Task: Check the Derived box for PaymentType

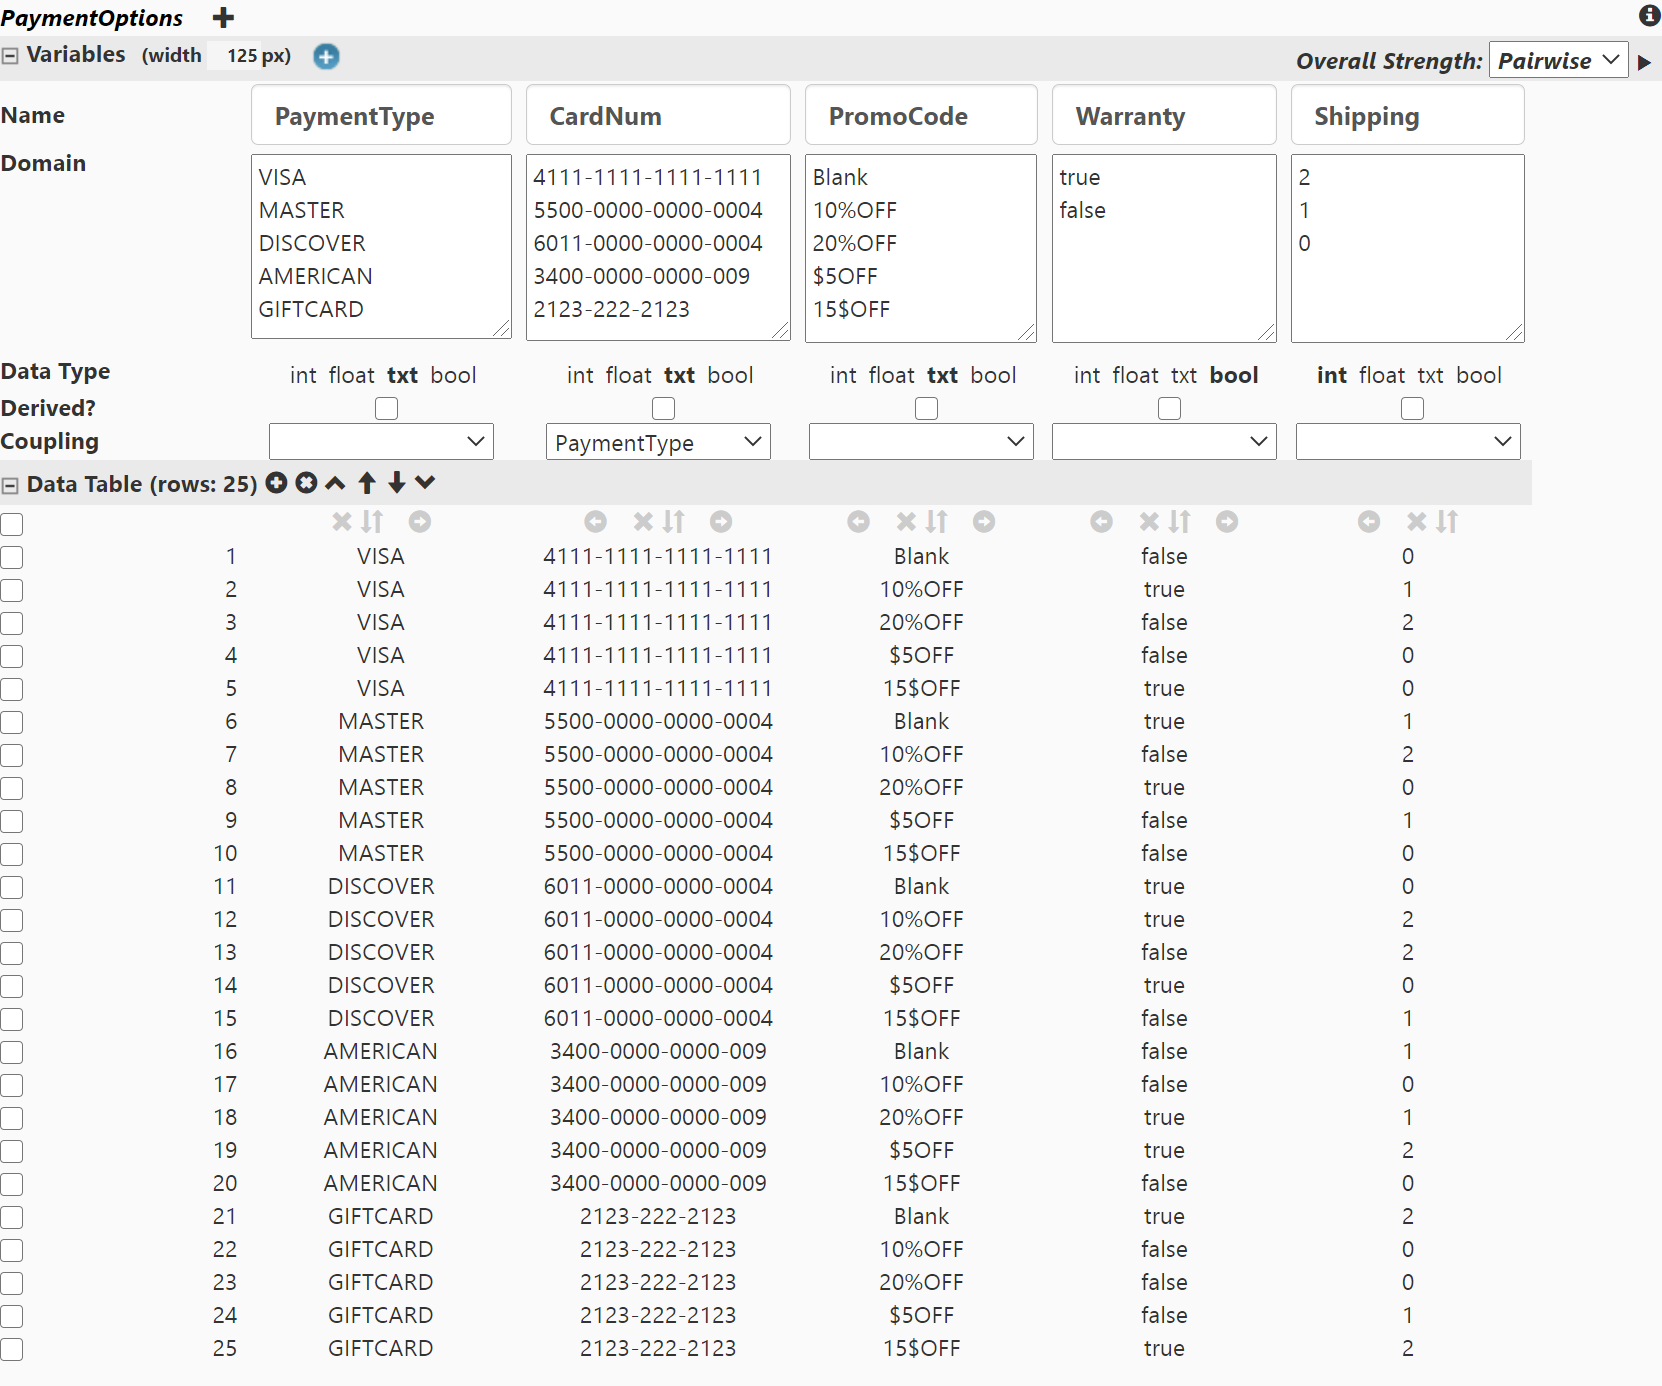Action: coord(386,408)
